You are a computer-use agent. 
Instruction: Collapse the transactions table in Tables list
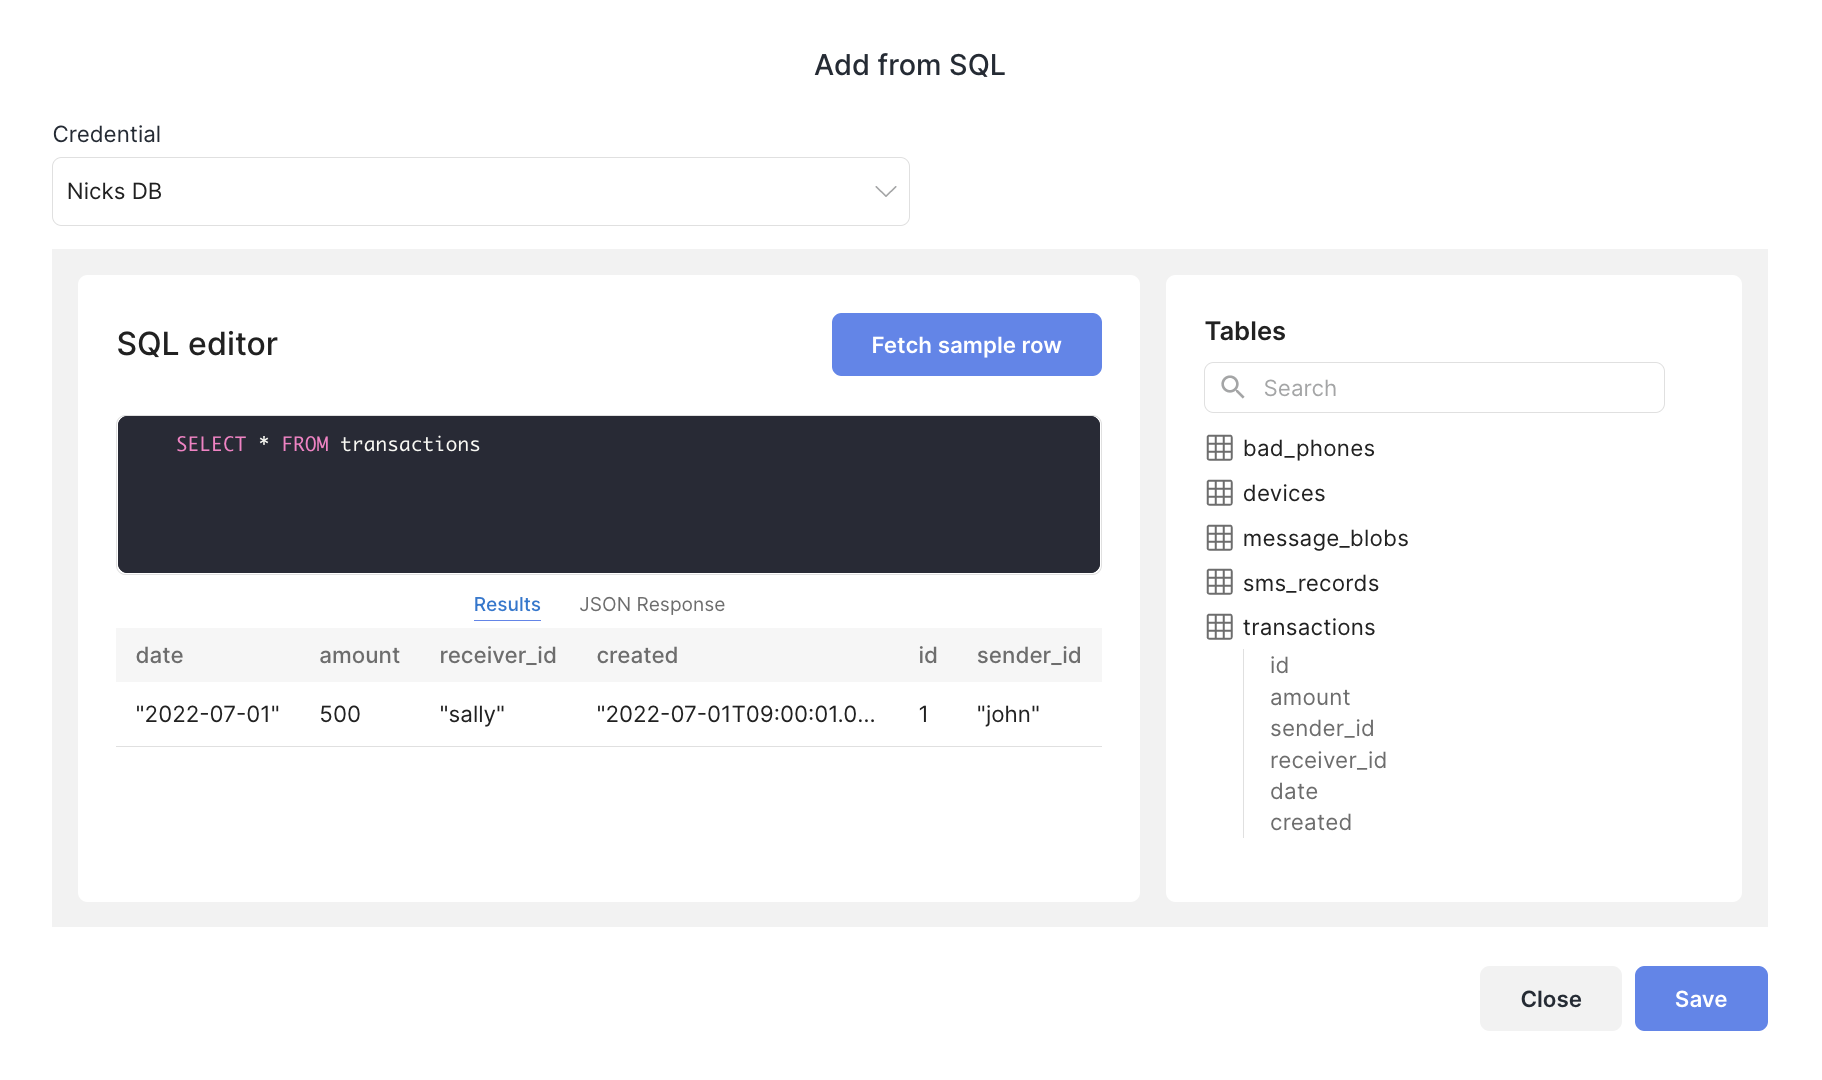pyautogui.click(x=1308, y=627)
